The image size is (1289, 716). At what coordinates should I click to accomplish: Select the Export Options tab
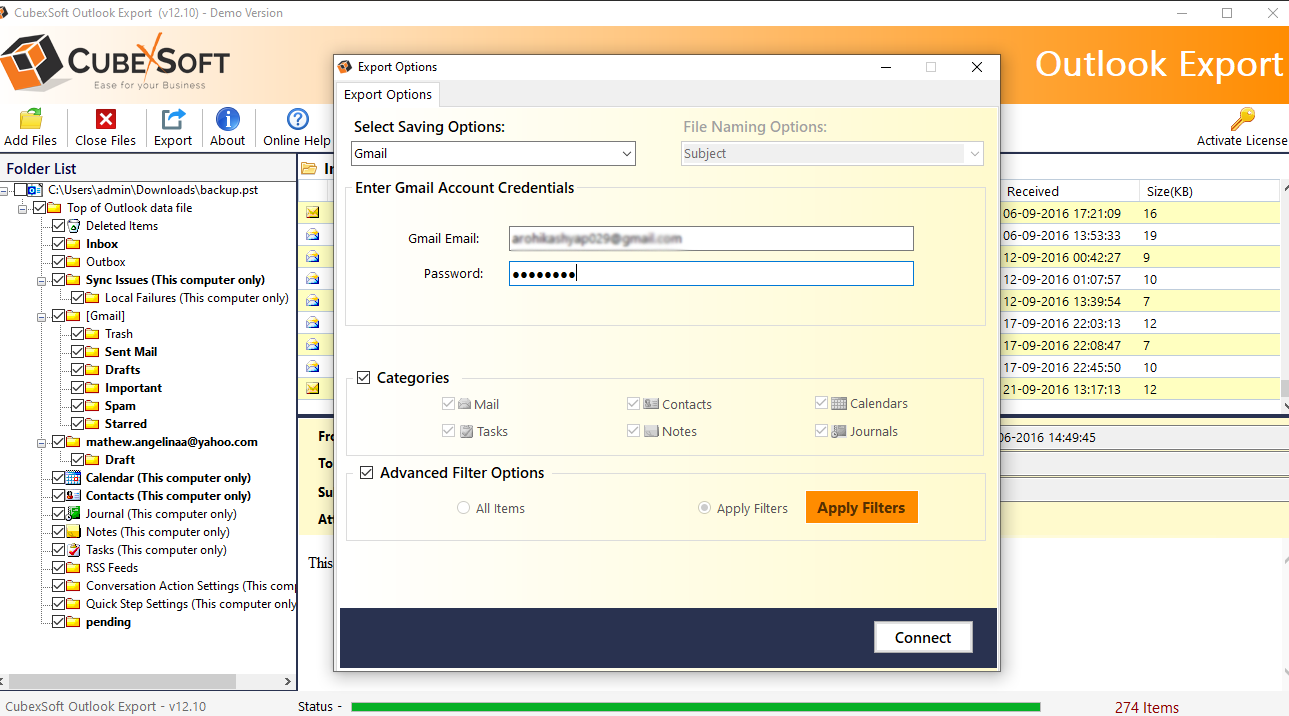388,94
